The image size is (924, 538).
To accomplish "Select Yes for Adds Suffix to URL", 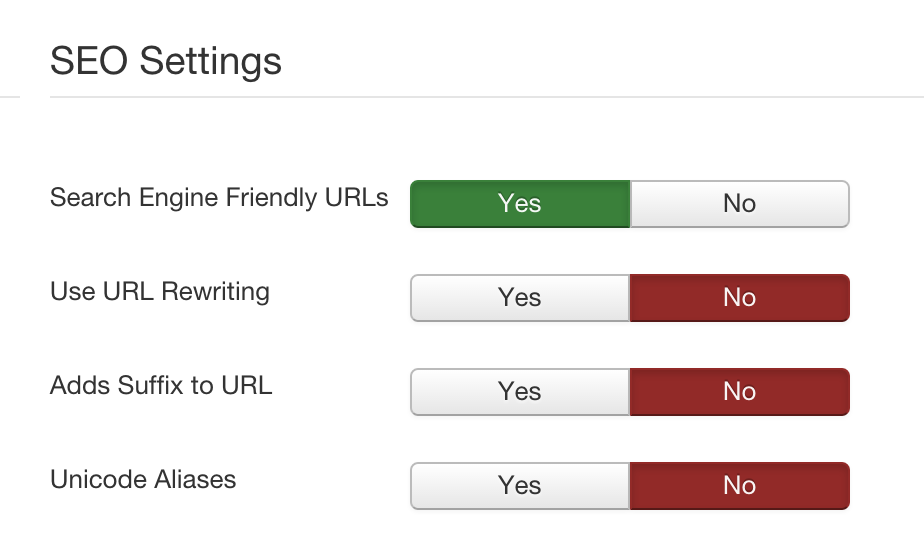I will tap(520, 392).
